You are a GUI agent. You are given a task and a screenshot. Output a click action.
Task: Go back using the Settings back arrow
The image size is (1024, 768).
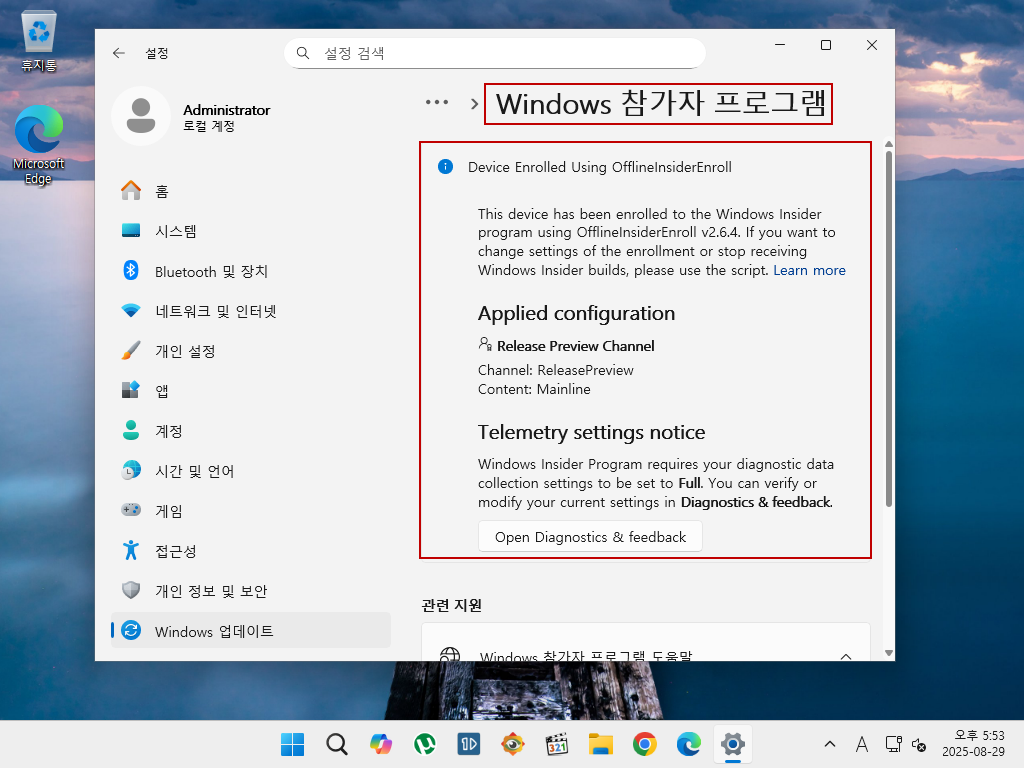pyautogui.click(x=118, y=53)
